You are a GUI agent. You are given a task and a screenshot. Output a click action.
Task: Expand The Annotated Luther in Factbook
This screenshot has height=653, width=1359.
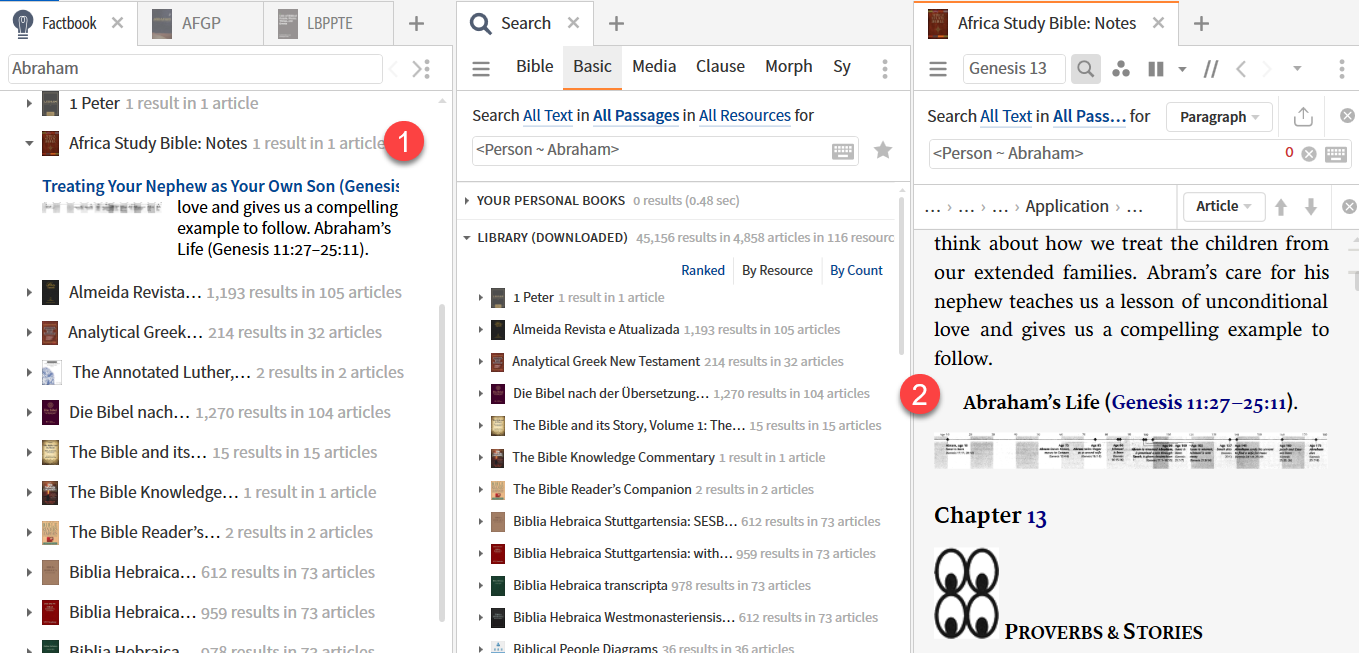pos(29,372)
